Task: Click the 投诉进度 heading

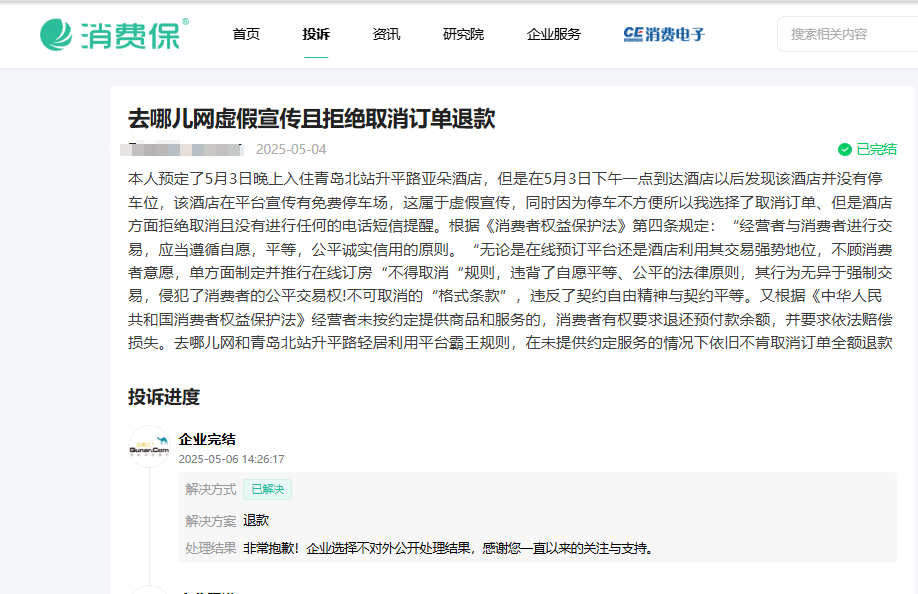Action: [164, 397]
